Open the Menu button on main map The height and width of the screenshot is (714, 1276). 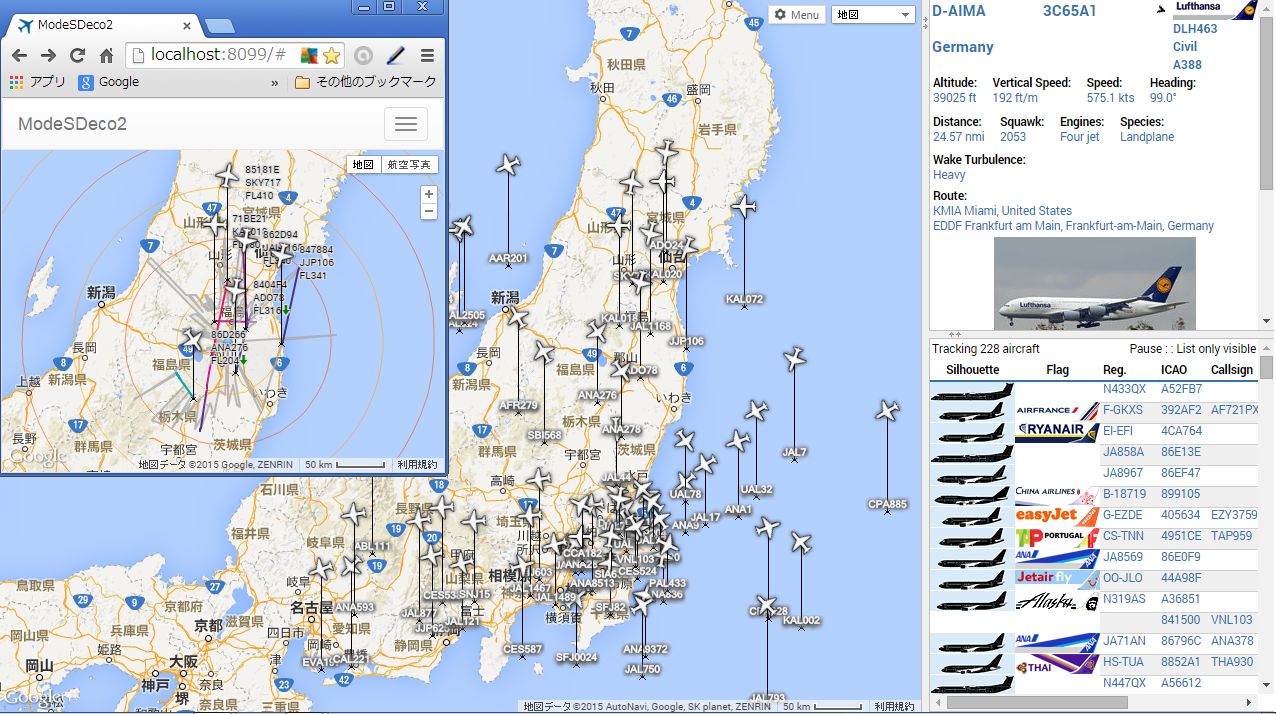coord(797,15)
